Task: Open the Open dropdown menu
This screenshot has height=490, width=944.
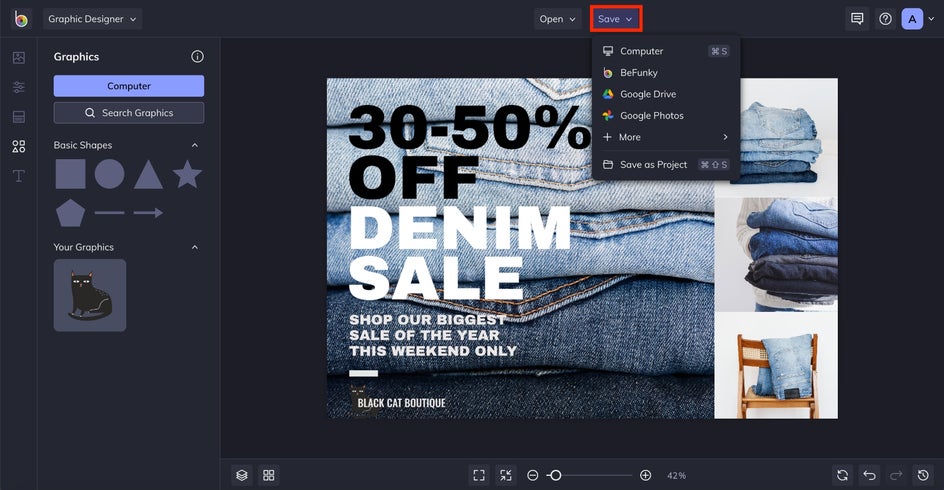Action: pos(557,19)
